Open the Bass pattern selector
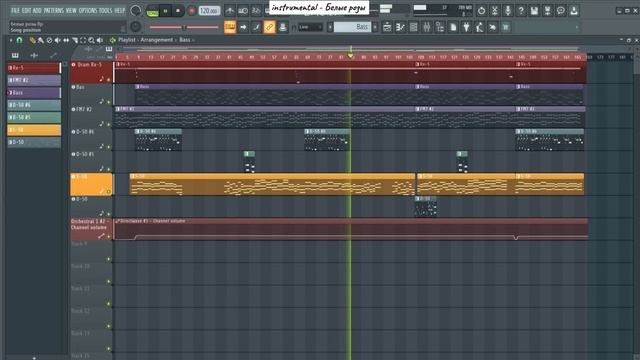The image size is (640, 360). [353, 27]
